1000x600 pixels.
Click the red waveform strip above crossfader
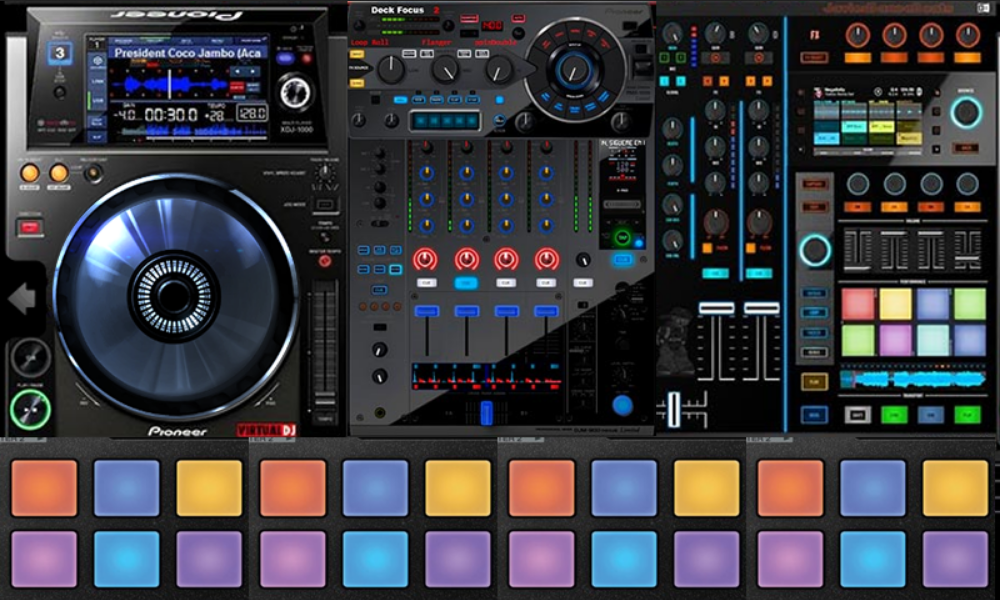tap(487, 377)
